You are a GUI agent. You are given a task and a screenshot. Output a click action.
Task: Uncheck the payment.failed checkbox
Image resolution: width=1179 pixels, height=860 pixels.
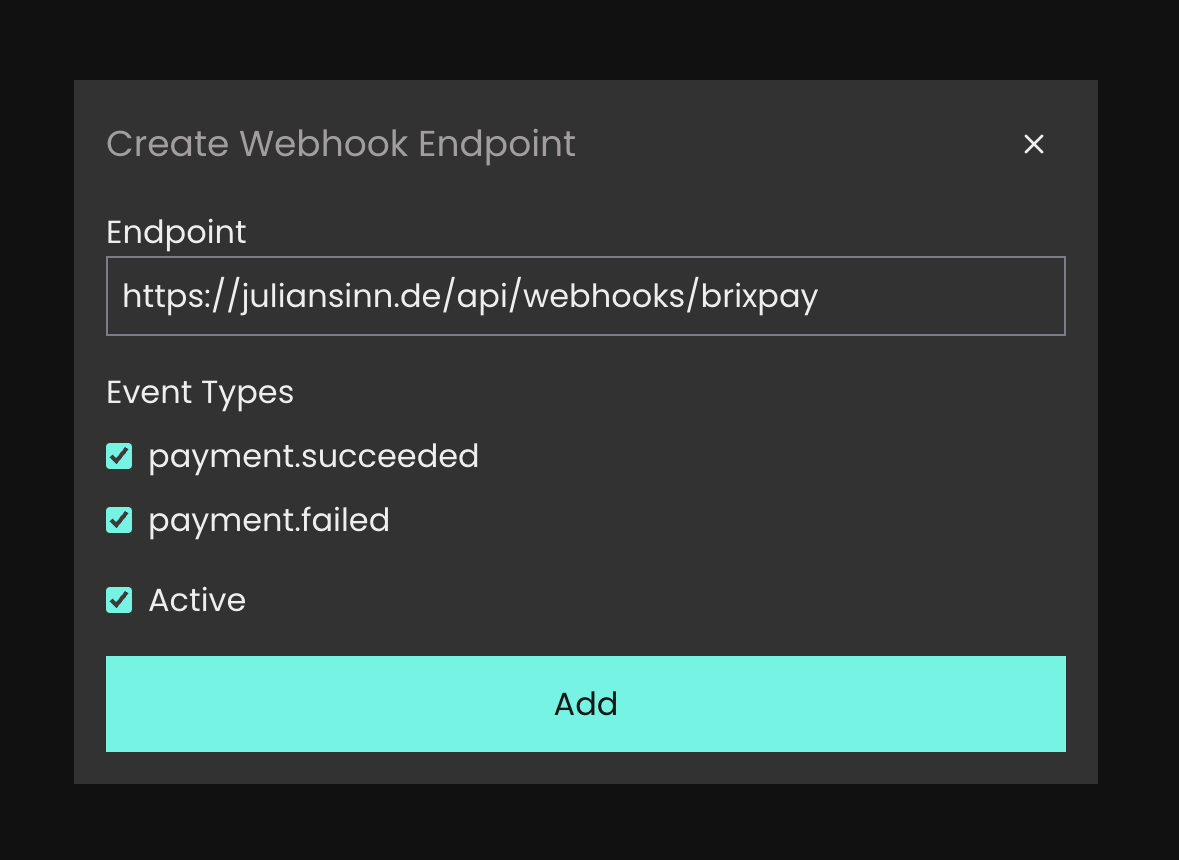[x=119, y=521]
